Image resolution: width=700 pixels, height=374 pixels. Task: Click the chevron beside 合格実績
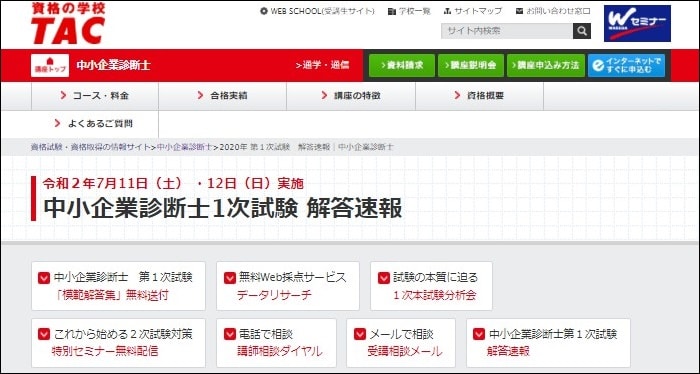(200, 95)
